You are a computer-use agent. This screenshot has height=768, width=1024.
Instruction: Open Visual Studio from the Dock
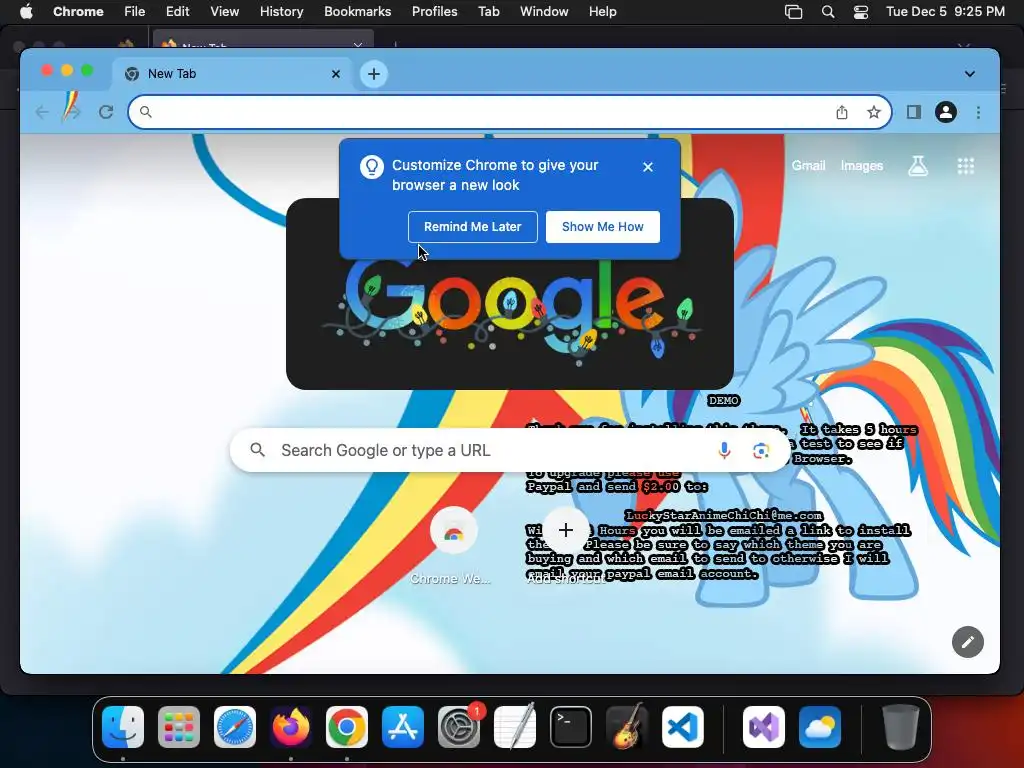[x=764, y=727]
